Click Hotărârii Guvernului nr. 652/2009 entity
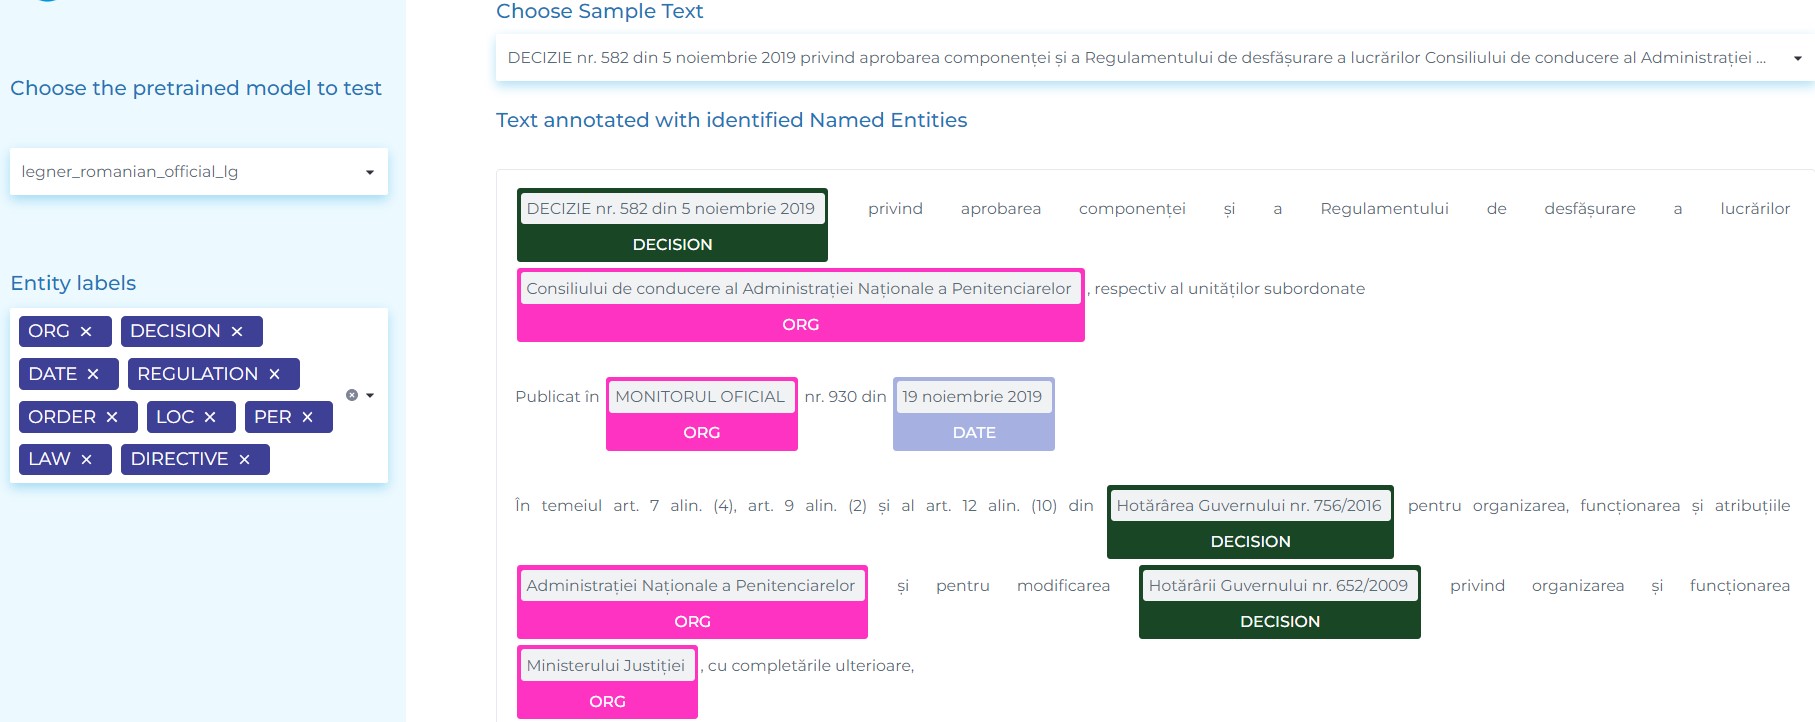 [x=1280, y=602]
